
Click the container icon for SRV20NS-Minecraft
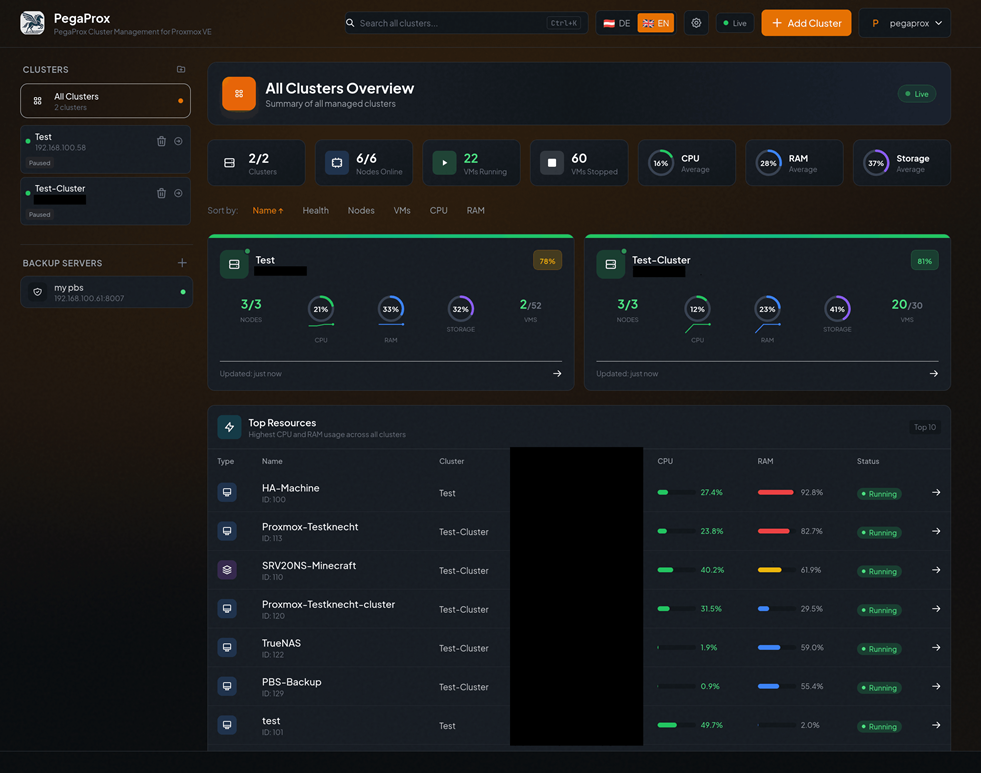point(227,570)
